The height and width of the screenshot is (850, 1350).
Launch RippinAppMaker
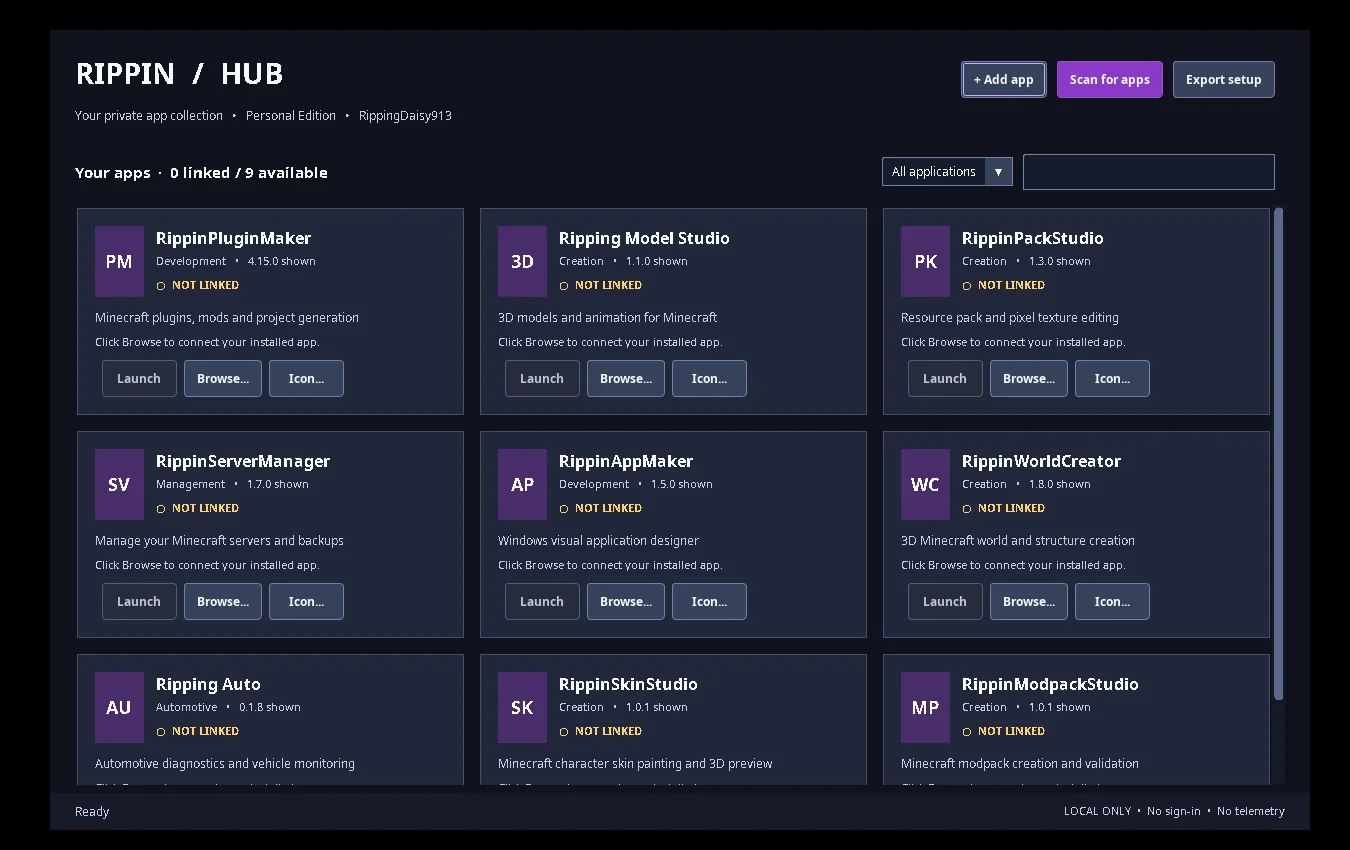(542, 602)
